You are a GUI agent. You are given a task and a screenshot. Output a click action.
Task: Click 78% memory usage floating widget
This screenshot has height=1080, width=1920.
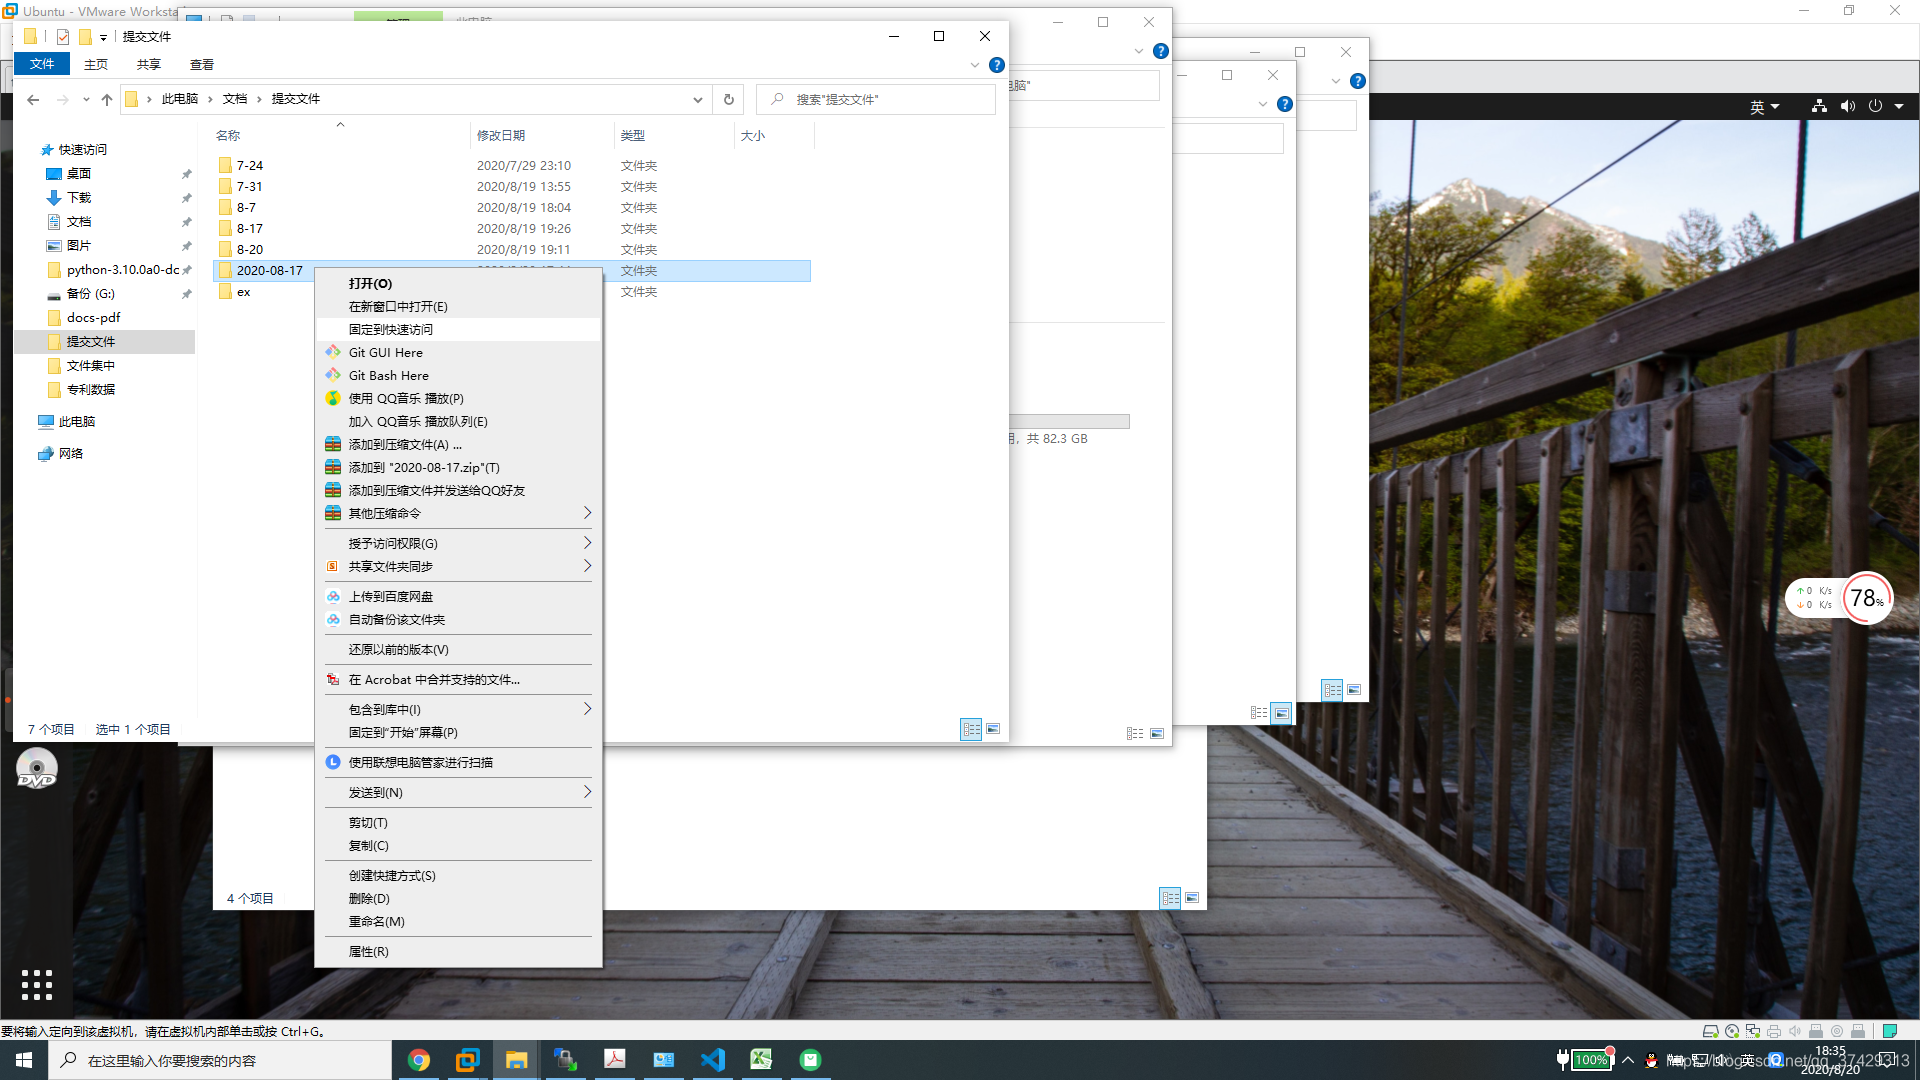coord(1866,598)
